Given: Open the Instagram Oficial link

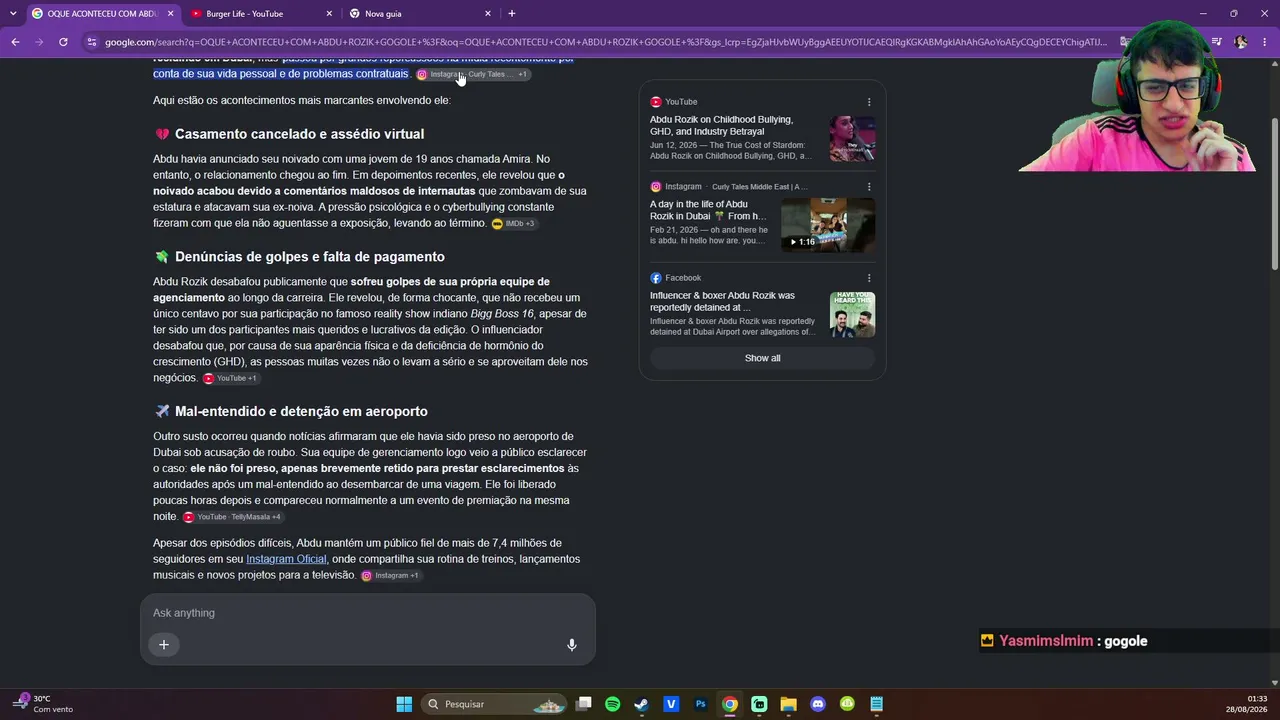Looking at the screenshot, I should tap(286, 559).
